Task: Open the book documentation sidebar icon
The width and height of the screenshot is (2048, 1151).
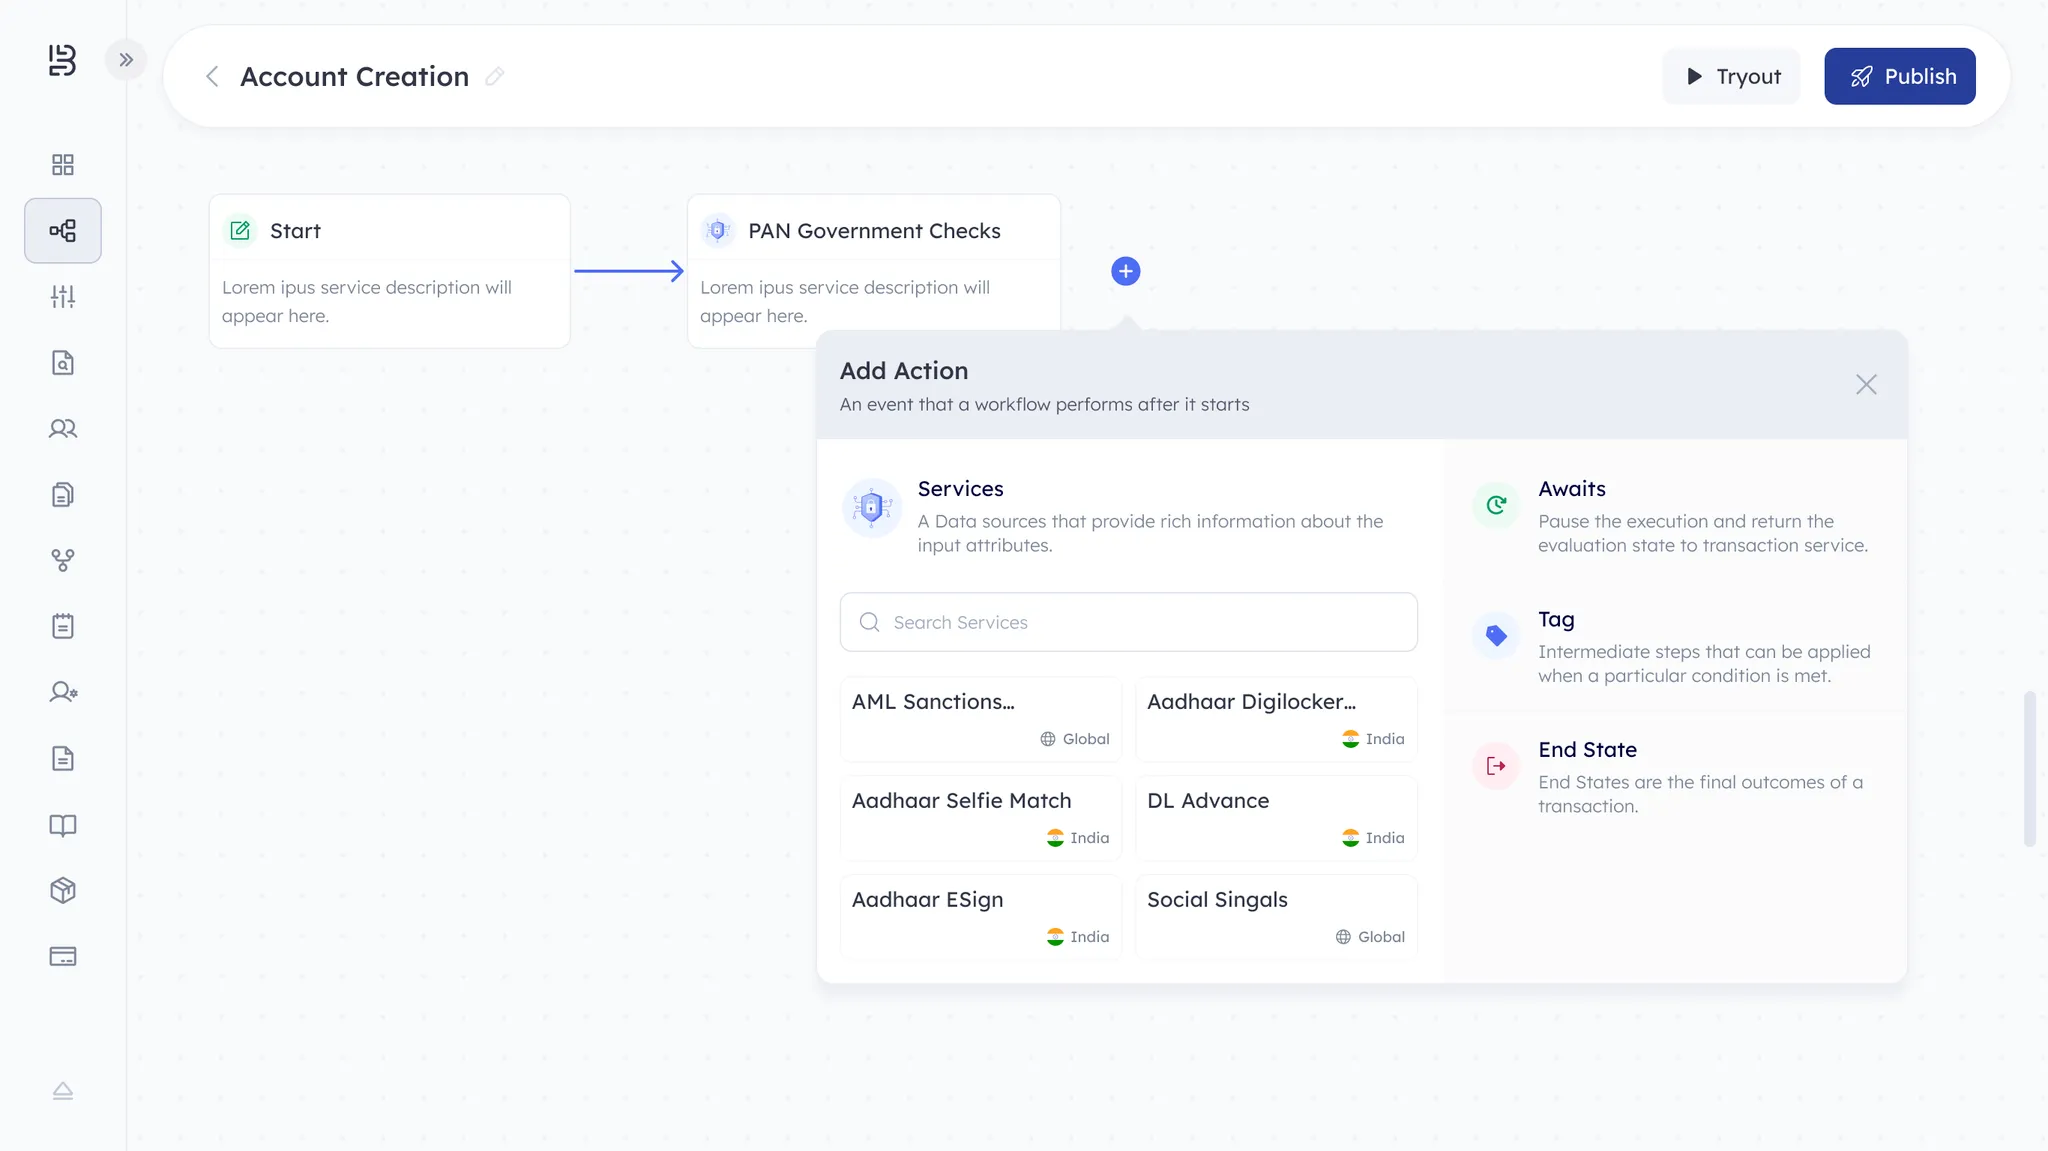Action: (63, 825)
